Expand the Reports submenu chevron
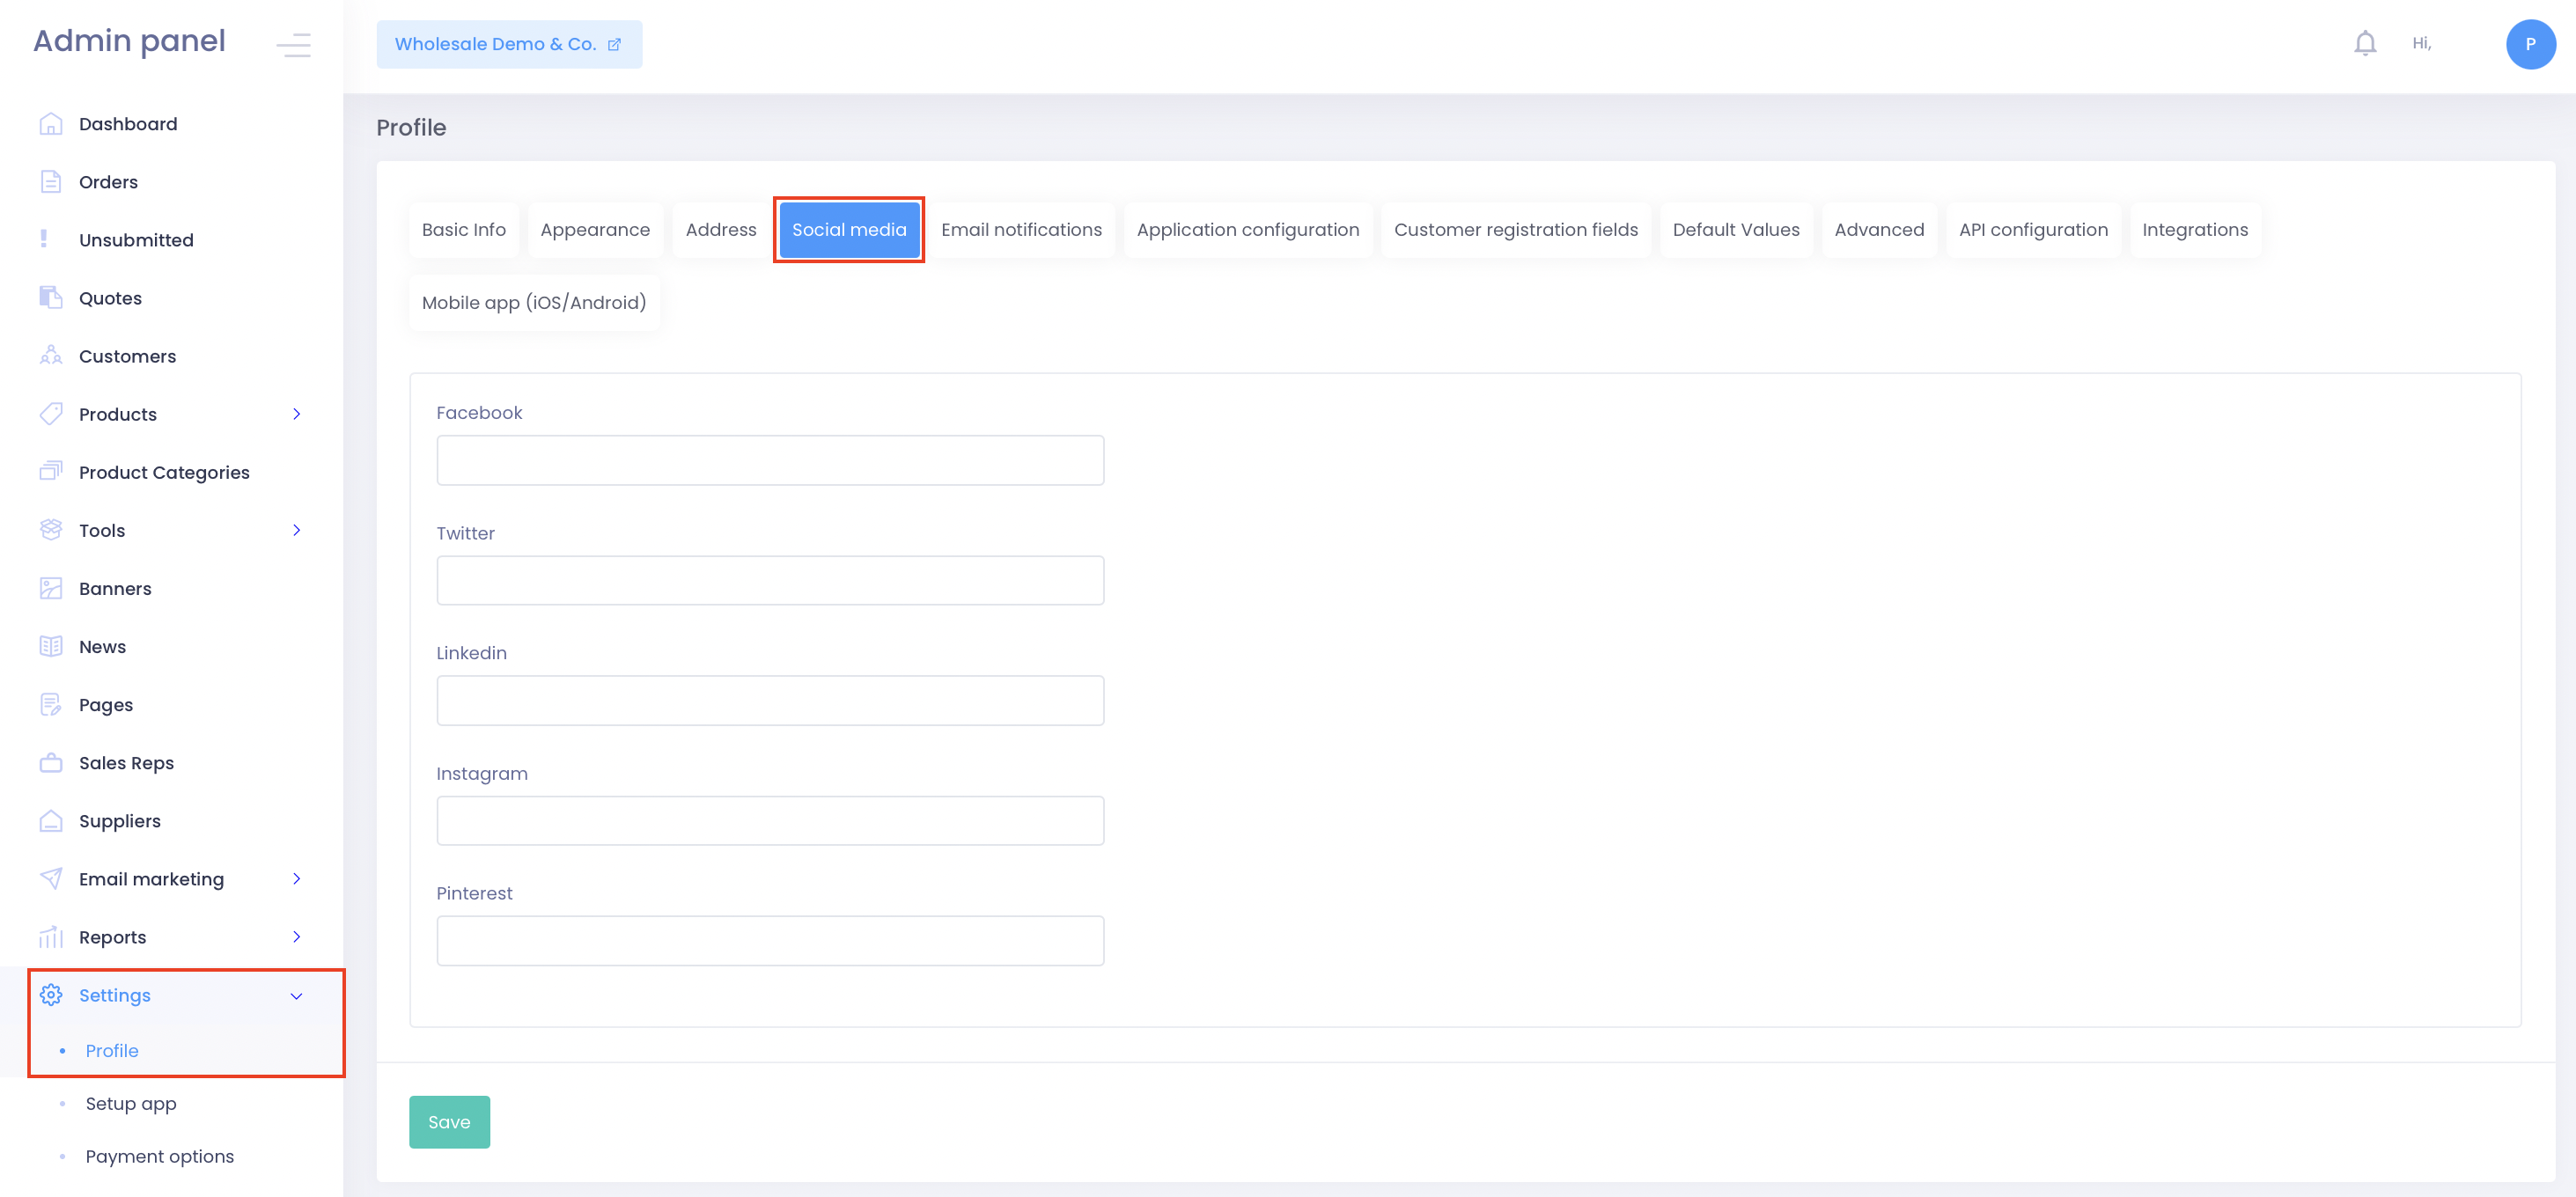This screenshot has height=1197, width=2576. click(296, 937)
